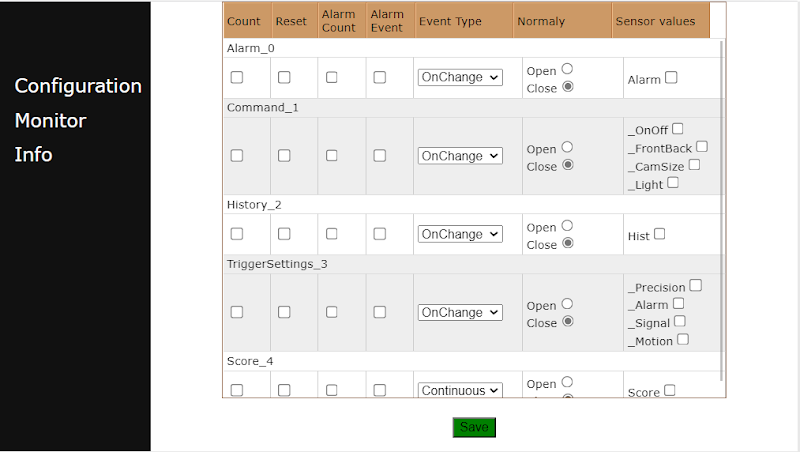Enable the Hist sensor checkbox
The height and width of the screenshot is (452, 800).
click(660, 234)
